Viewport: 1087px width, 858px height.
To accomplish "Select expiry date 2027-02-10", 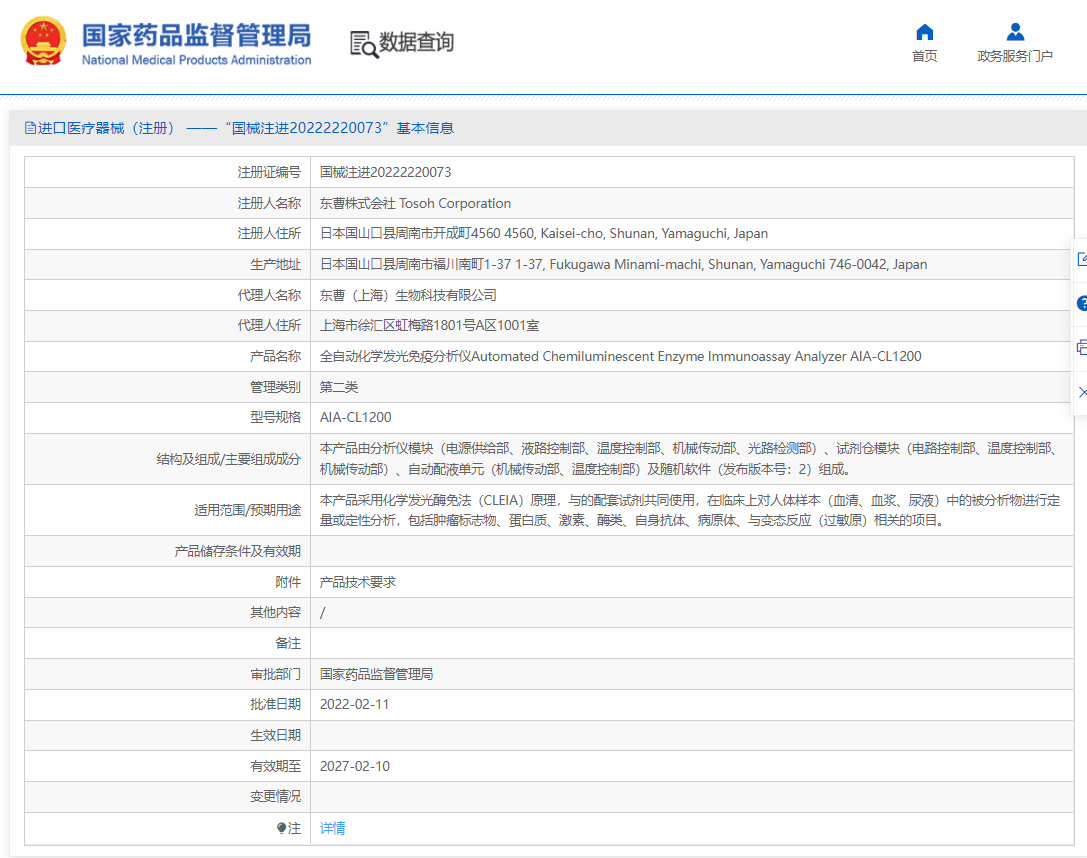I will [x=354, y=766].
